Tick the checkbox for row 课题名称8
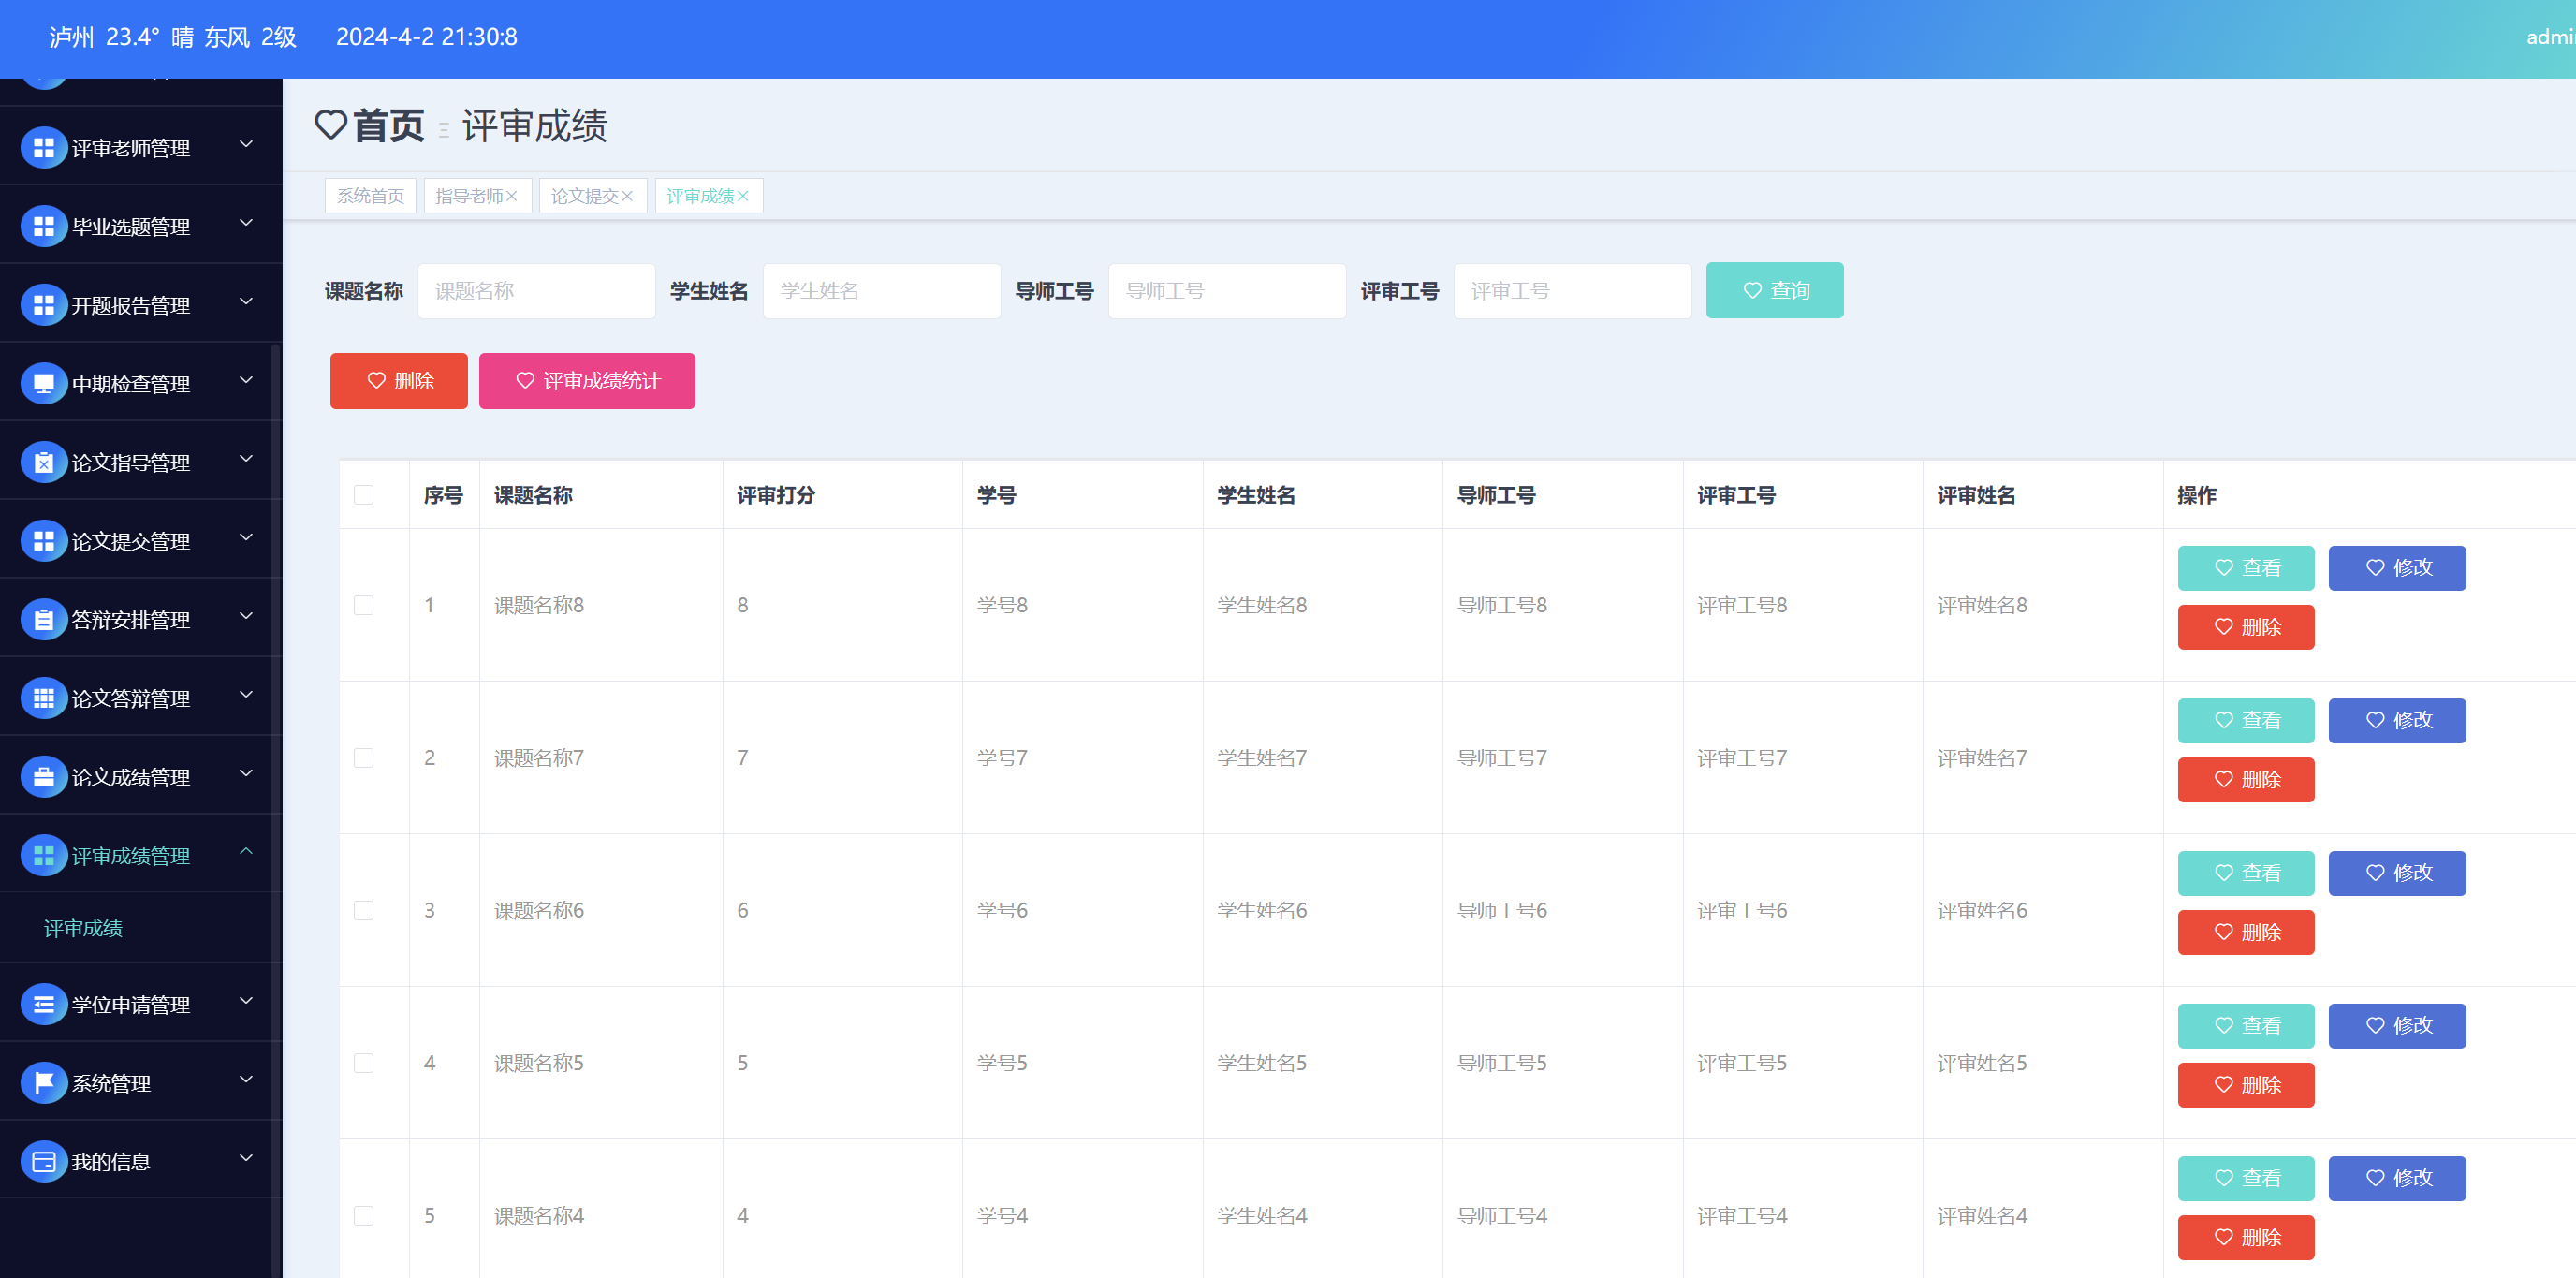The width and height of the screenshot is (2576, 1278). [363, 604]
